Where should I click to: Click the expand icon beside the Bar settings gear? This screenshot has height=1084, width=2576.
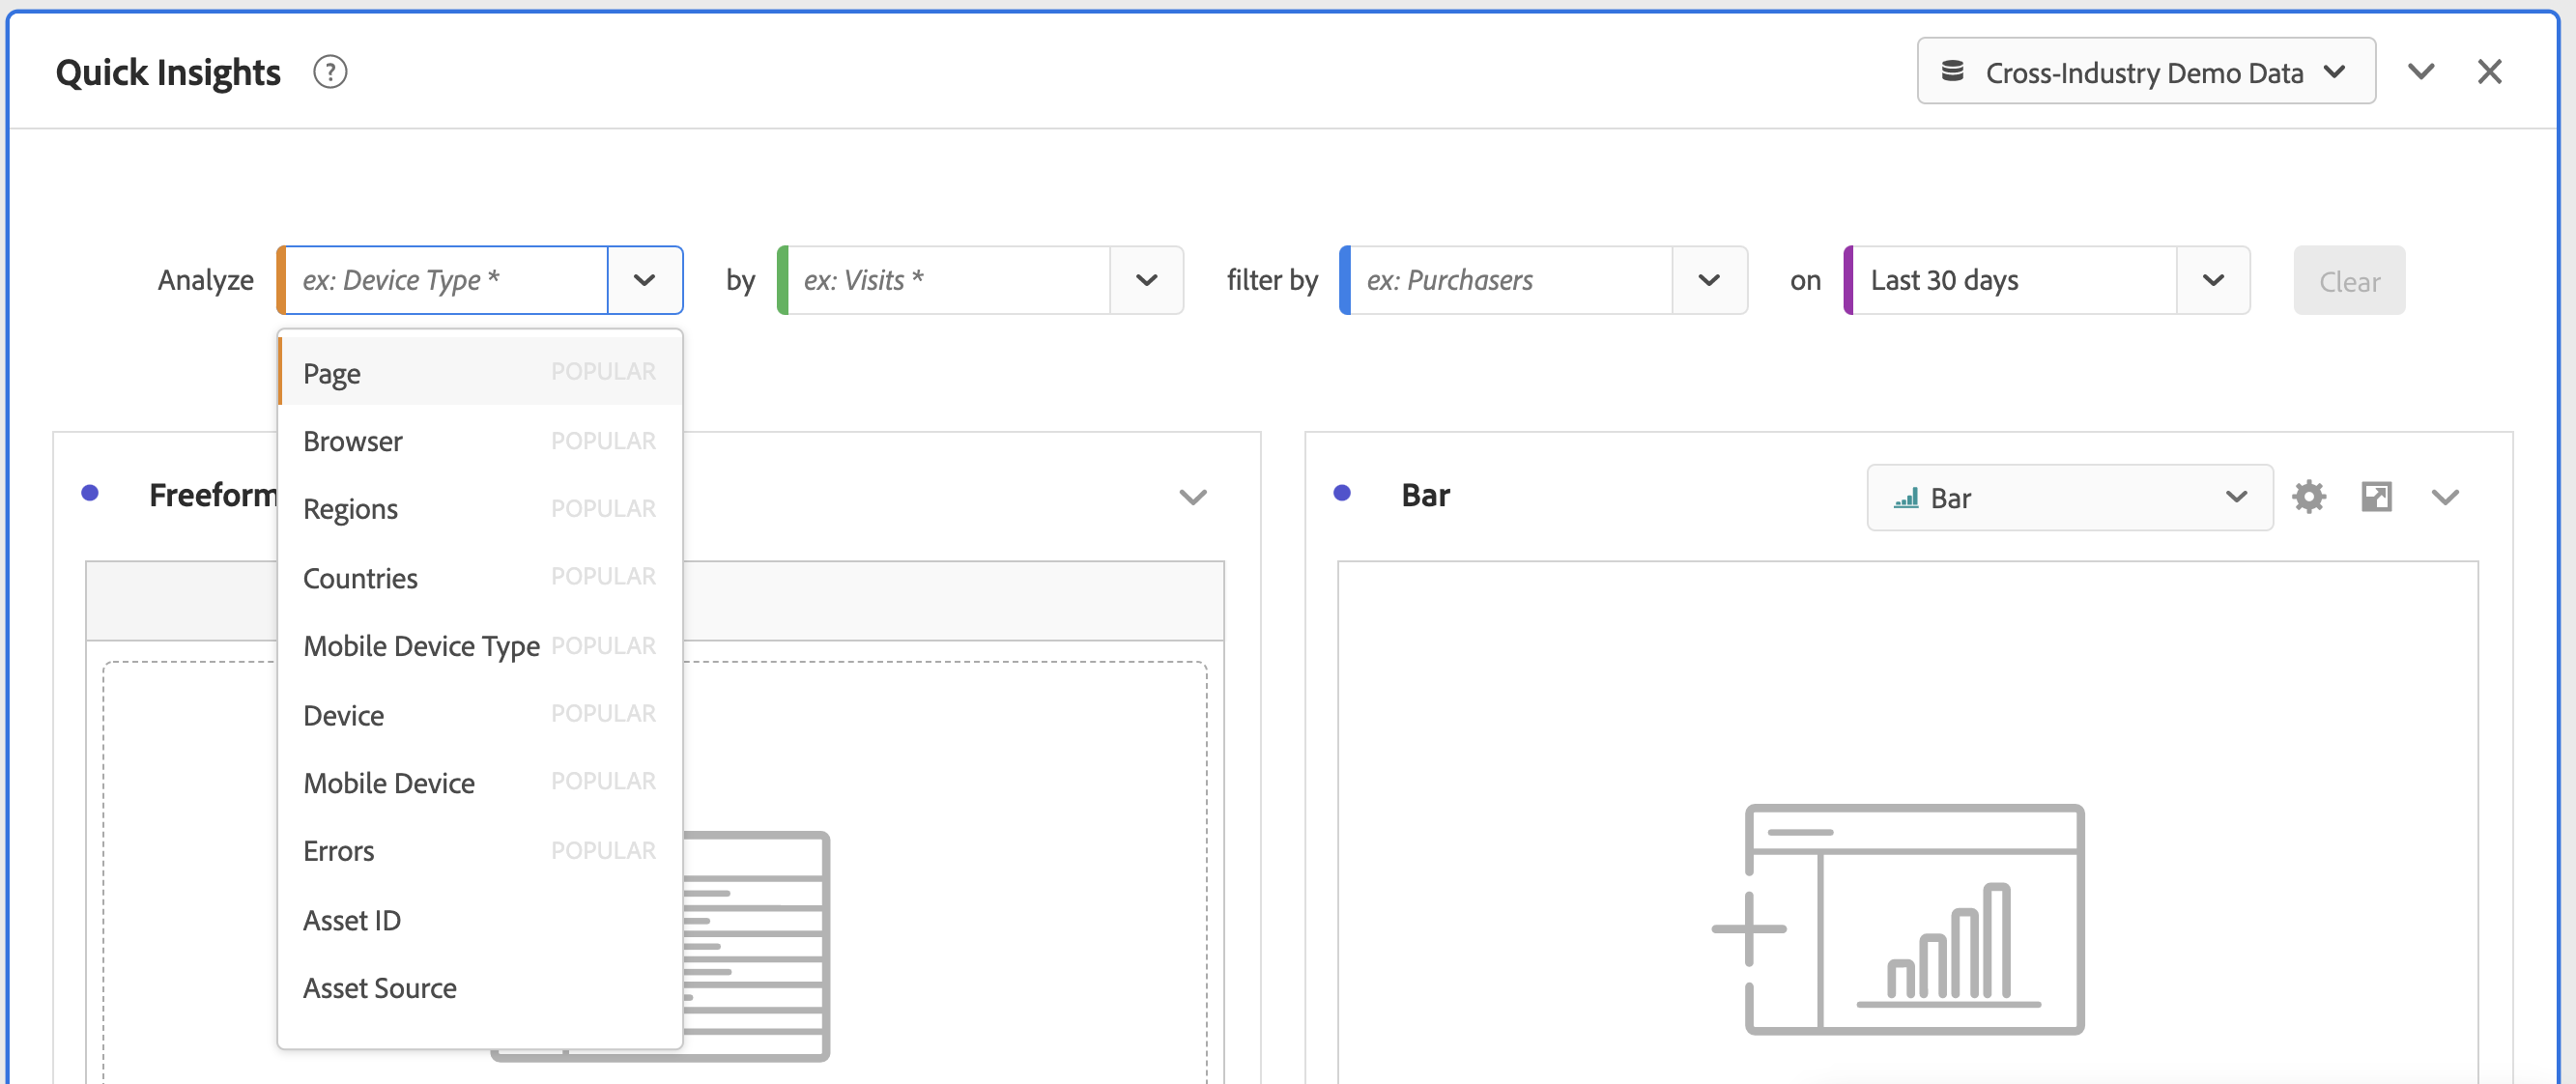click(x=2376, y=497)
